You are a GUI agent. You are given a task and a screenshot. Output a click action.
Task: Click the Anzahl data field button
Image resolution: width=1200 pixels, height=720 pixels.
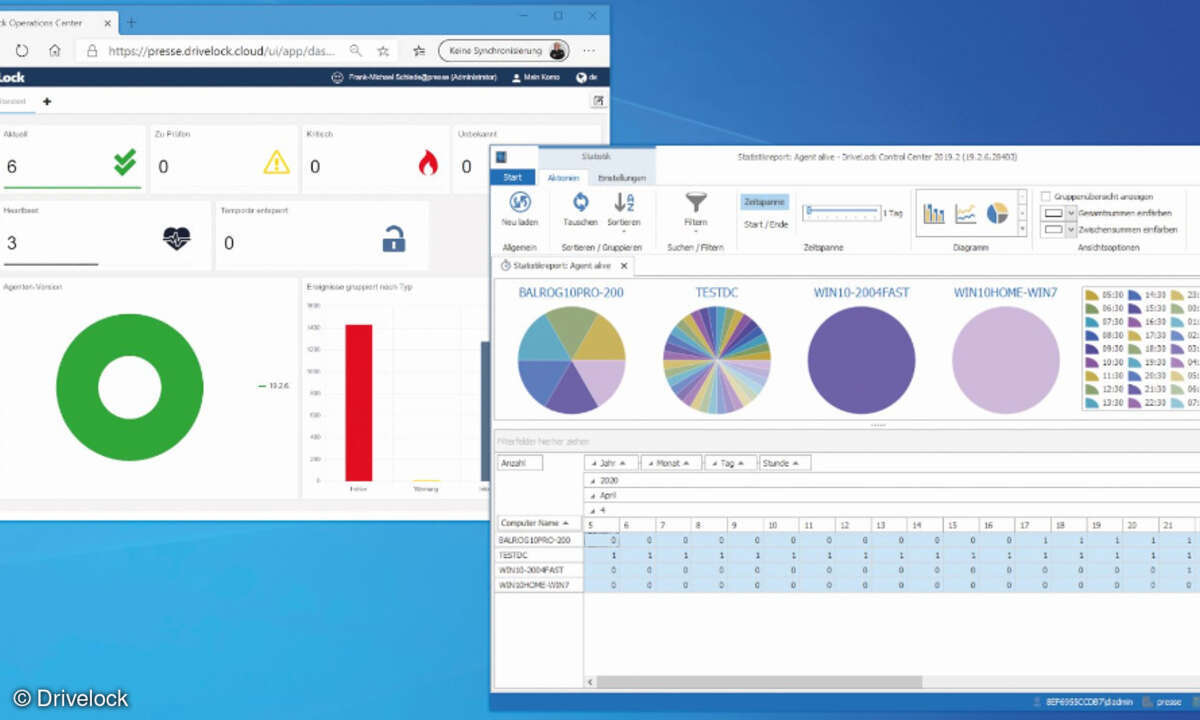tap(519, 463)
